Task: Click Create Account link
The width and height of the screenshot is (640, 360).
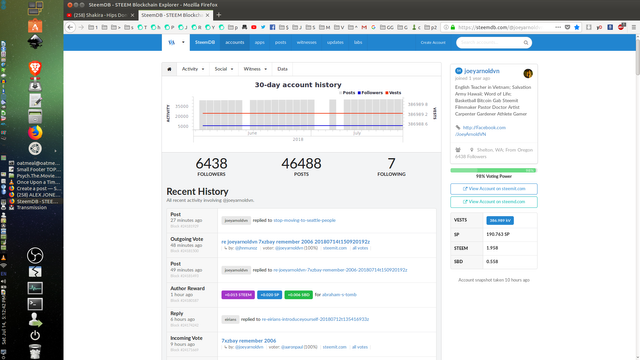Action: (x=433, y=42)
